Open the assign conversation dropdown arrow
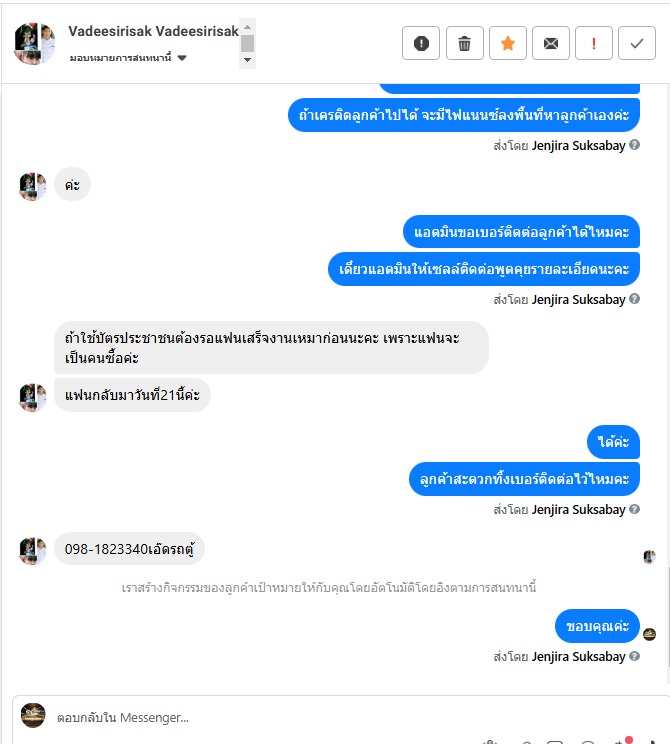Screen dimensions: 670x744 point(182,58)
